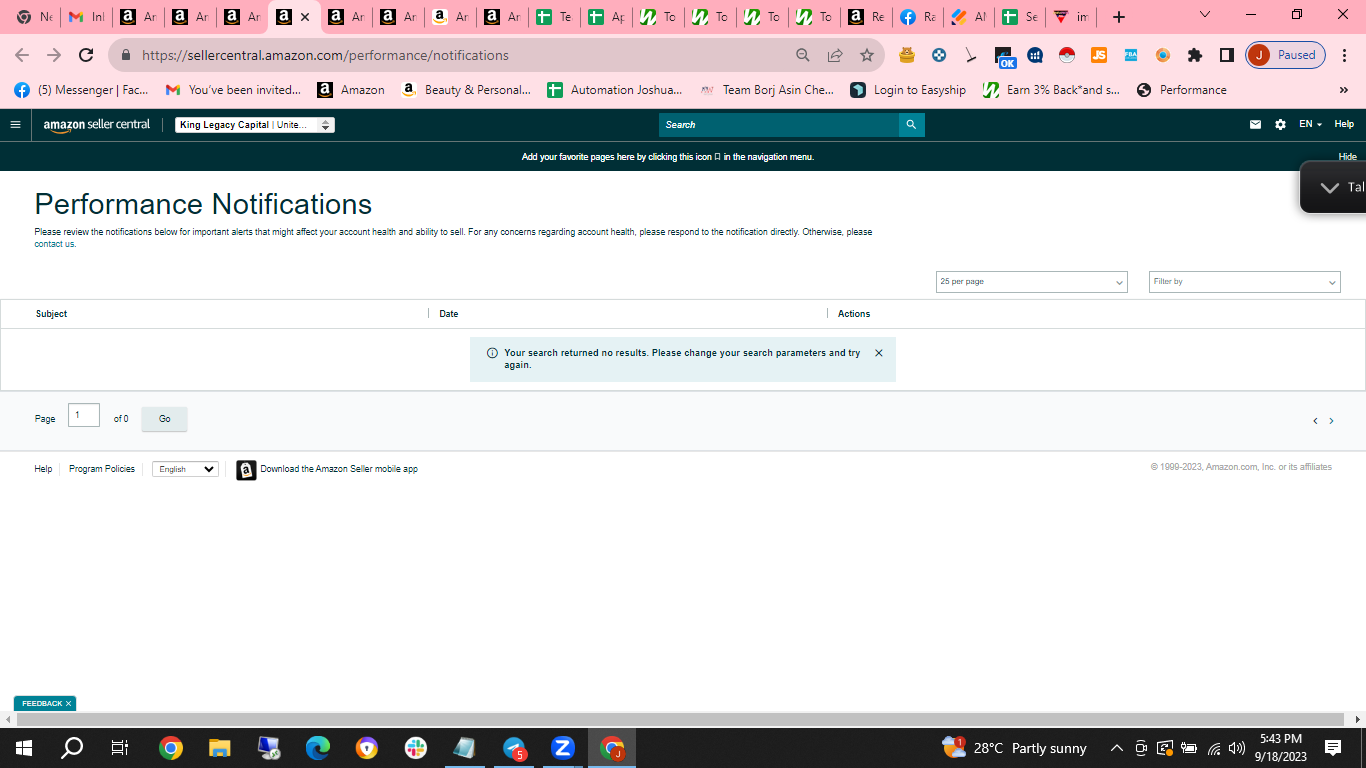Screen dimensions: 1366x768
Task: Open the Windows notification center
Action: 1333,748
